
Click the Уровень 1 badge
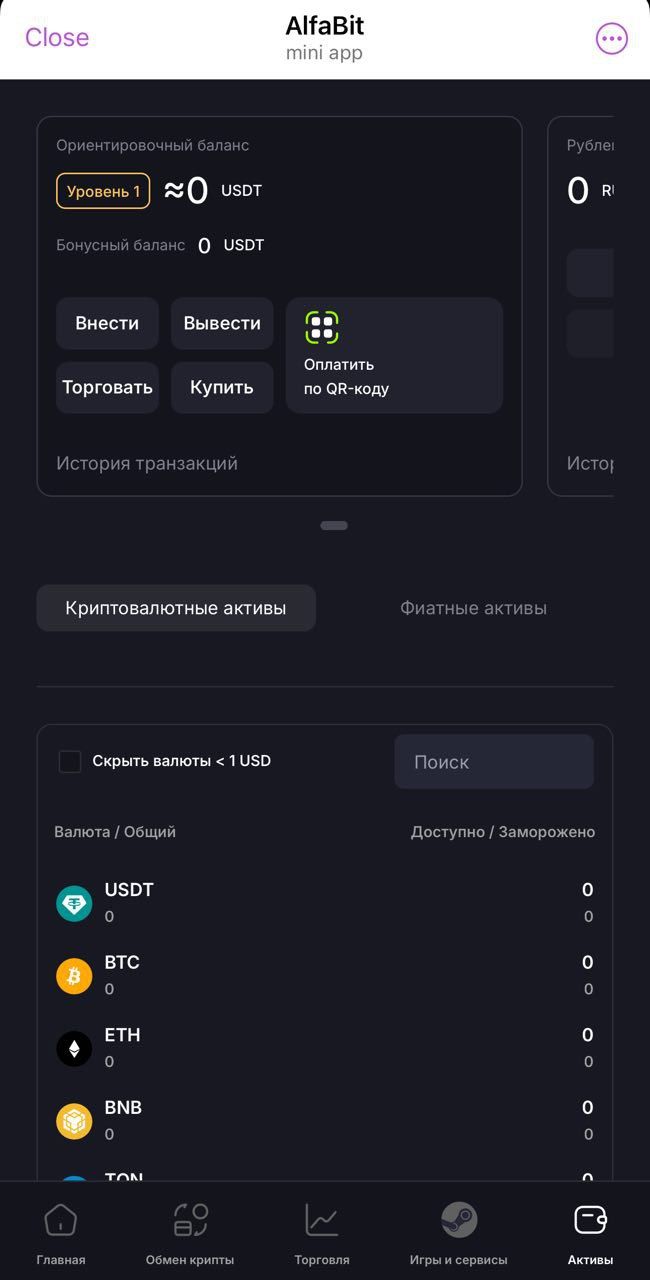point(103,191)
